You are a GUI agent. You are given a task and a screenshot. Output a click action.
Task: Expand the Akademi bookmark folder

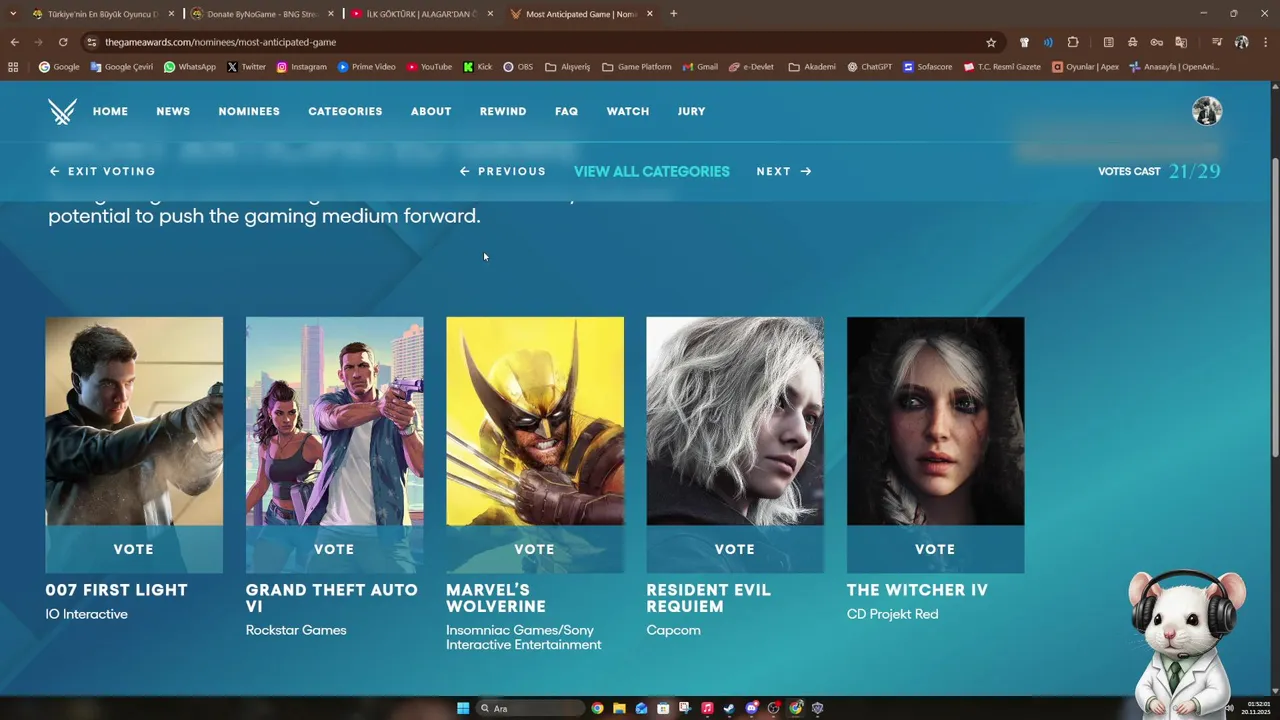(x=812, y=67)
